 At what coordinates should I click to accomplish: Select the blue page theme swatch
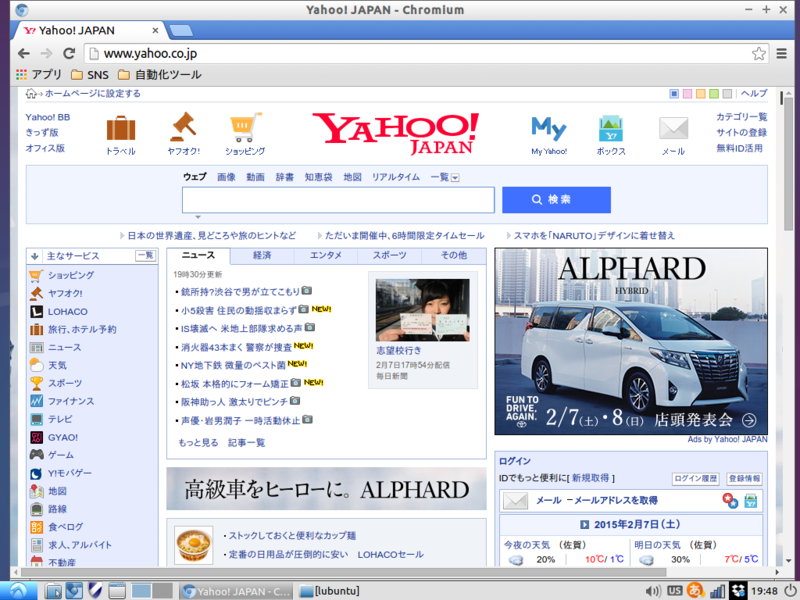click(674, 94)
